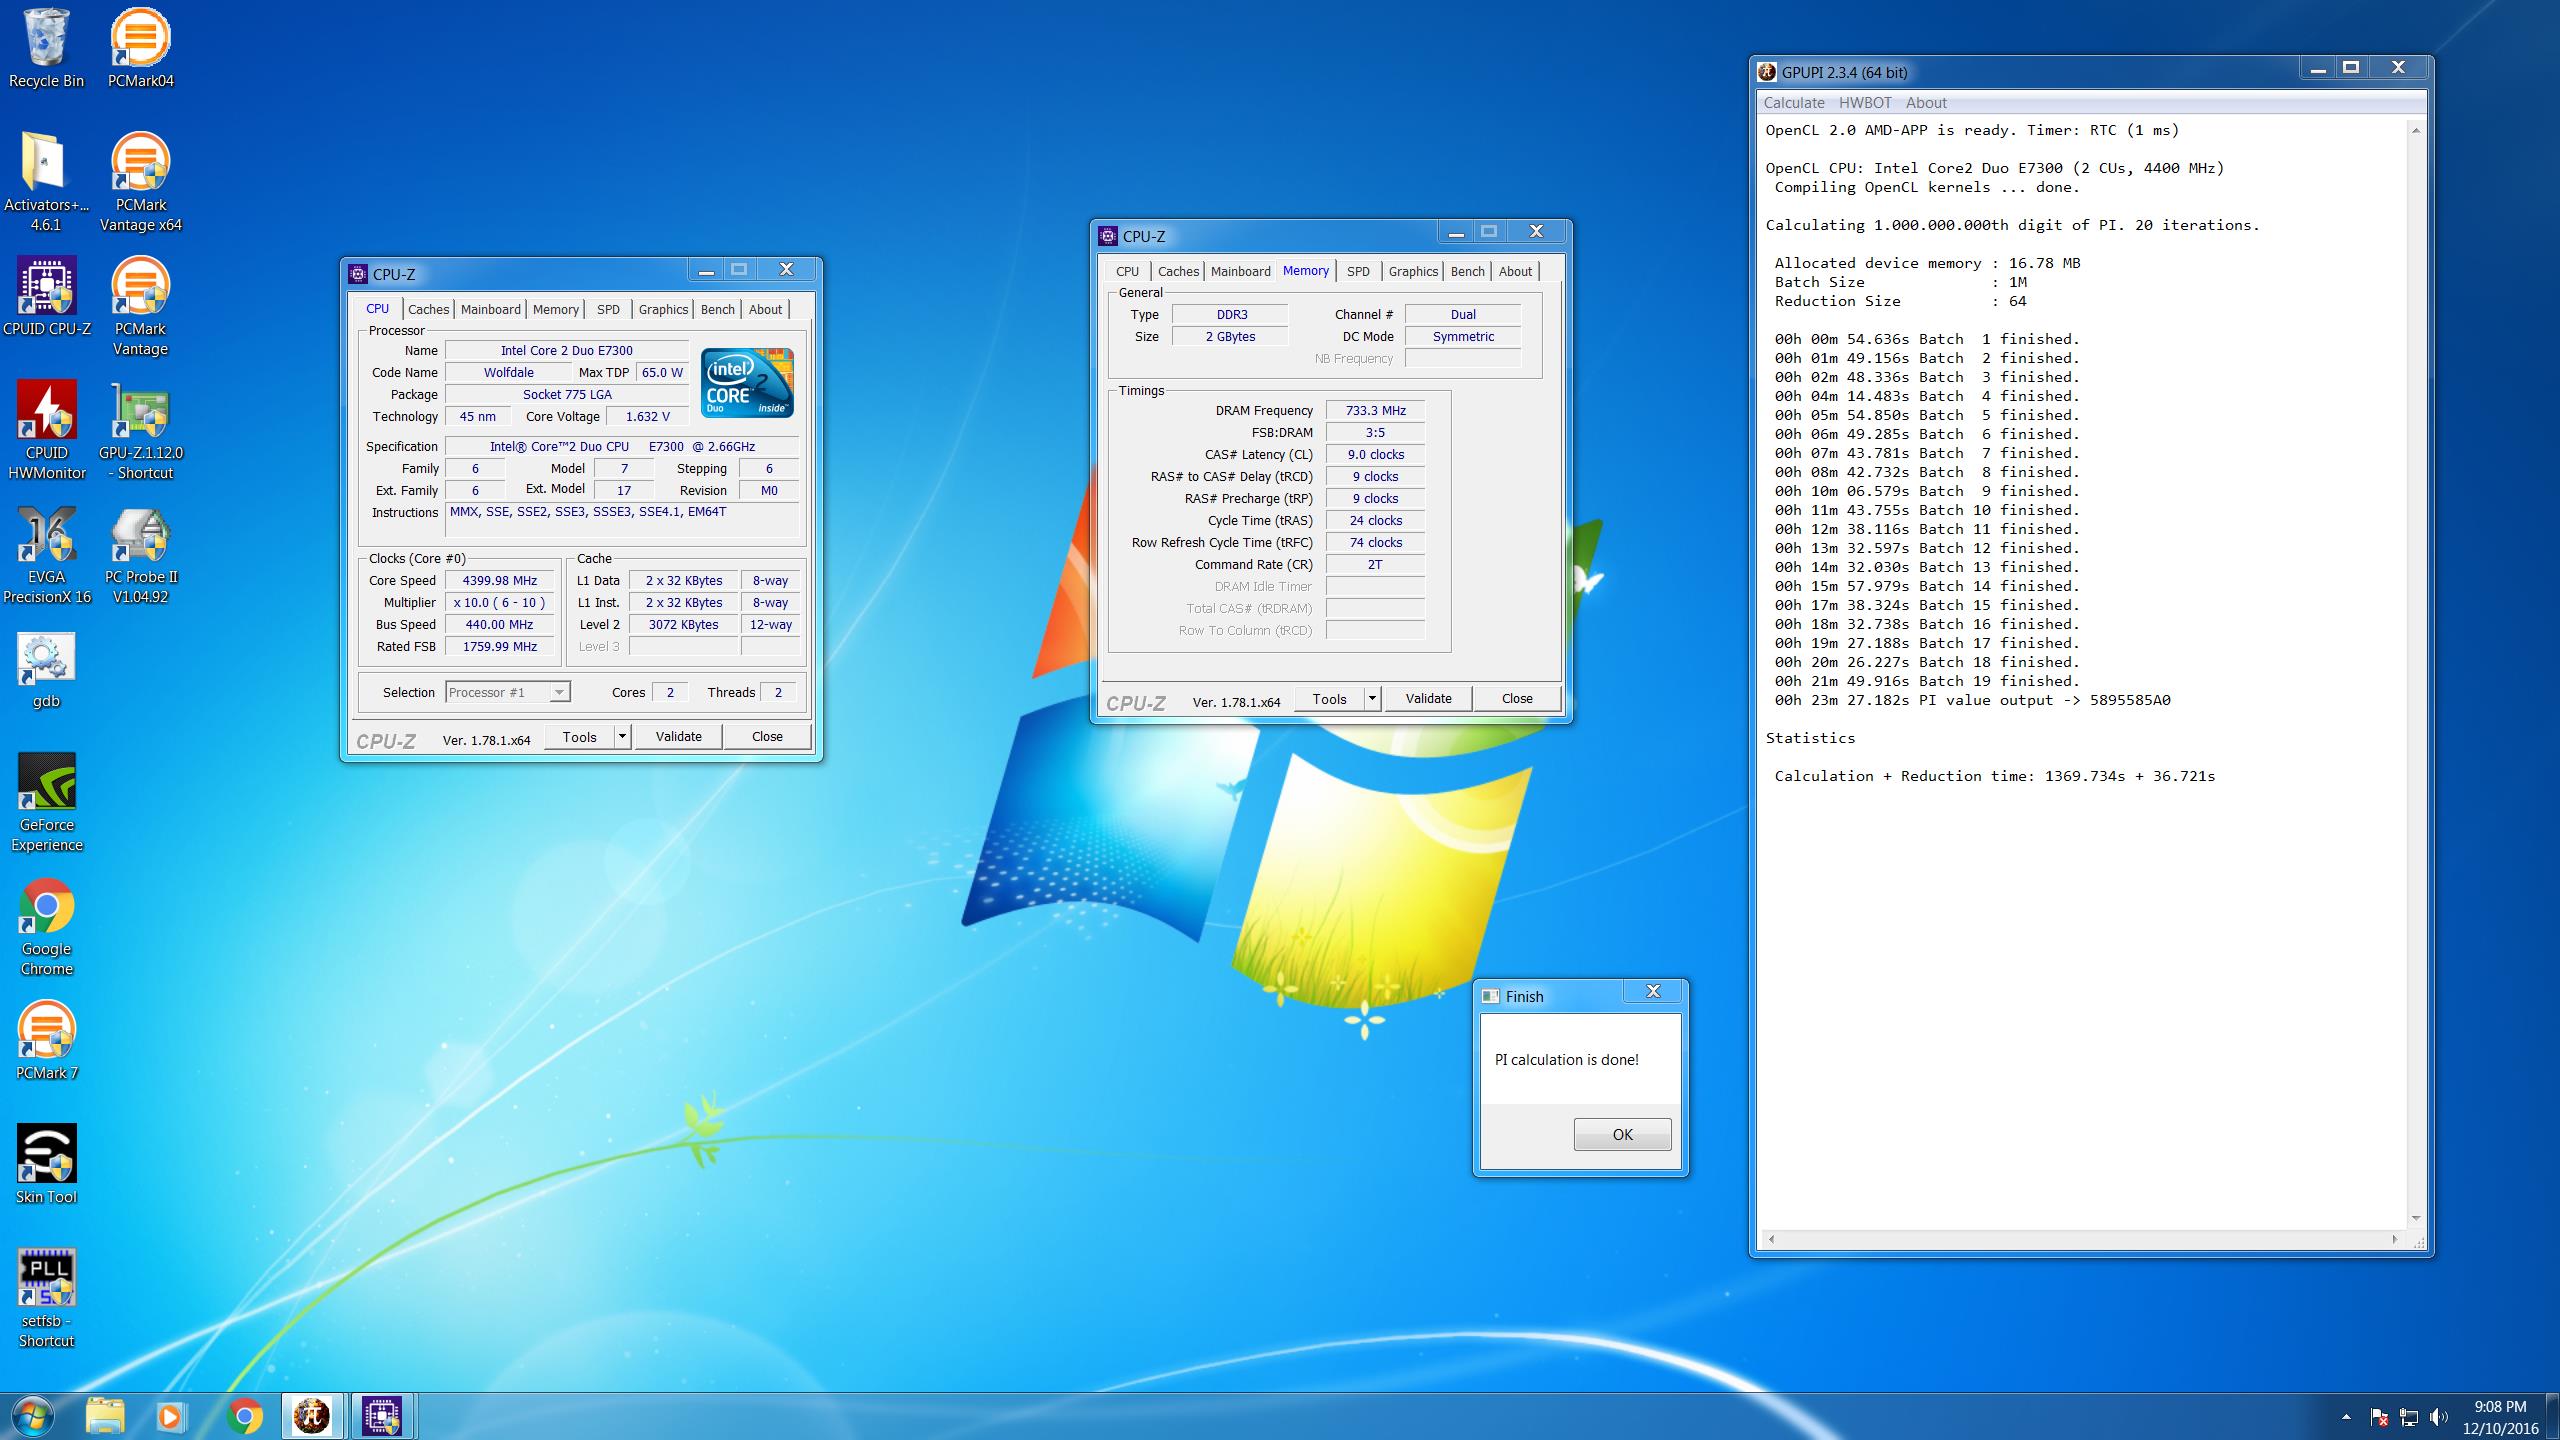Open CPUID CPU-Z desktop shortcut
This screenshot has width=2560, height=1440.
(x=46, y=297)
